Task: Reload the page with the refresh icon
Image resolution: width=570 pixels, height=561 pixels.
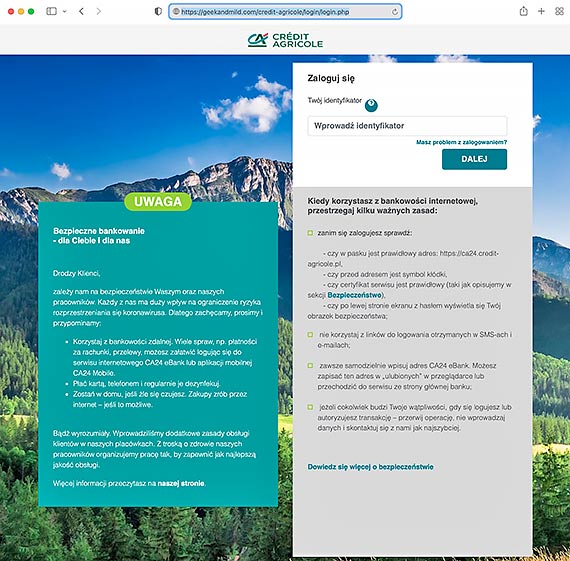Action: point(394,12)
